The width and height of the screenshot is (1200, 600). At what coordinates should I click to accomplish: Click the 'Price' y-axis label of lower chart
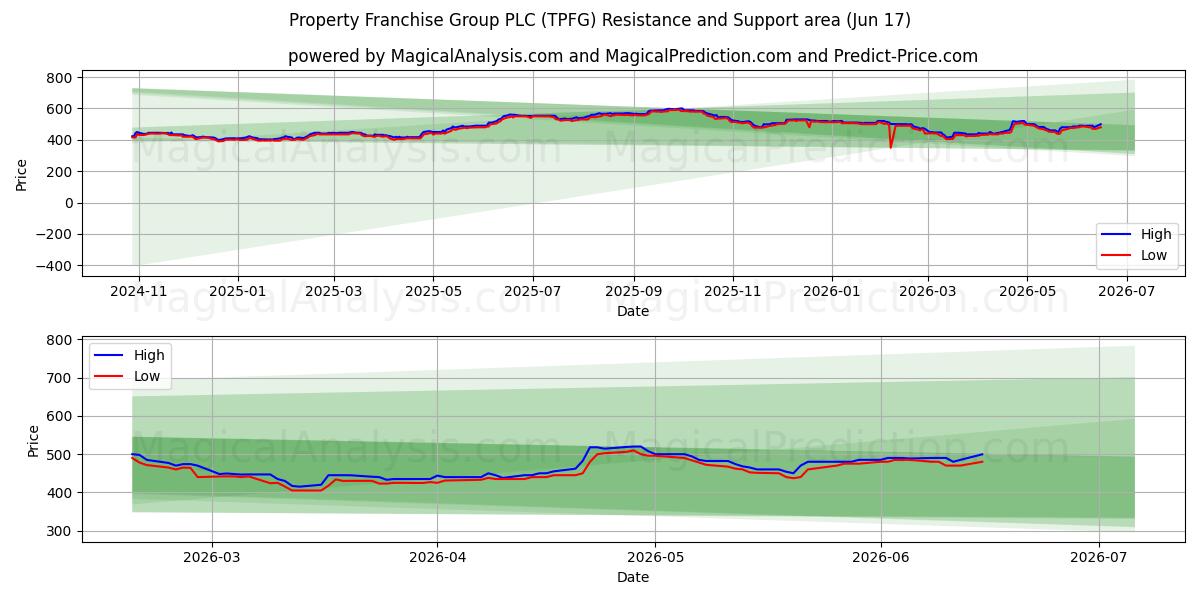click(x=34, y=441)
